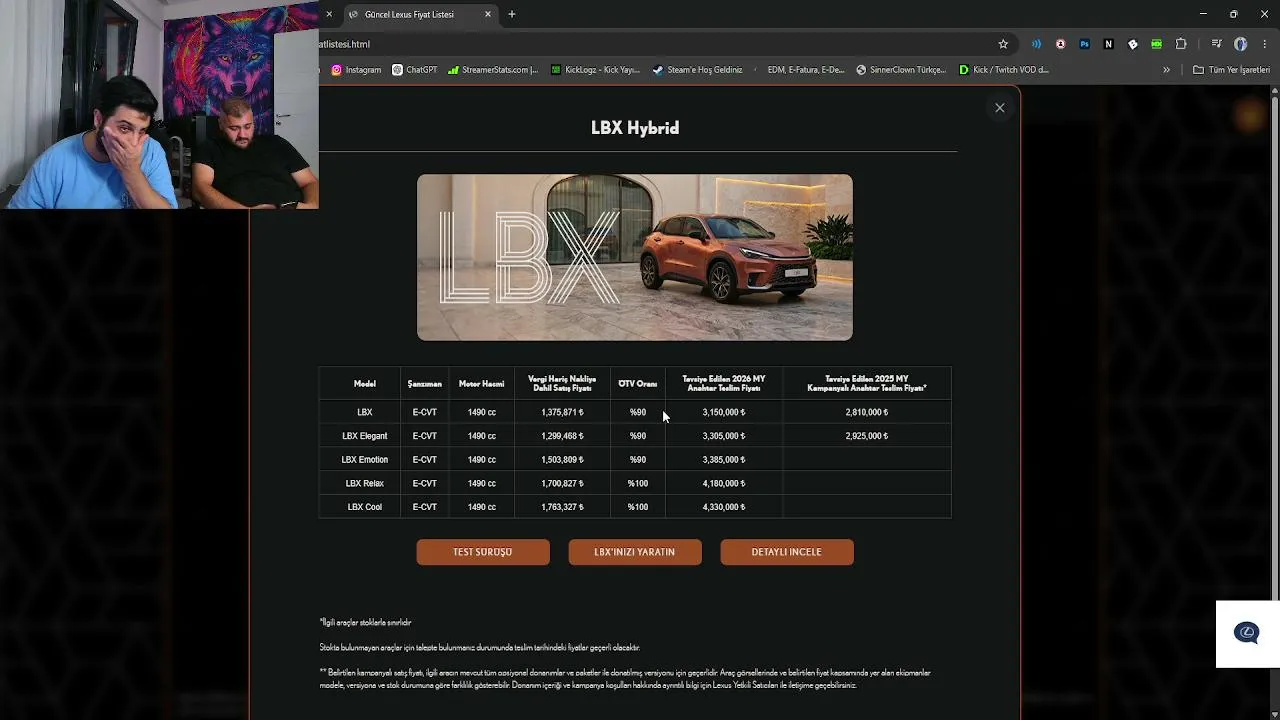Viewport: 1280px width, 720px height.
Task: Open a new browser tab
Action: [x=512, y=14]
